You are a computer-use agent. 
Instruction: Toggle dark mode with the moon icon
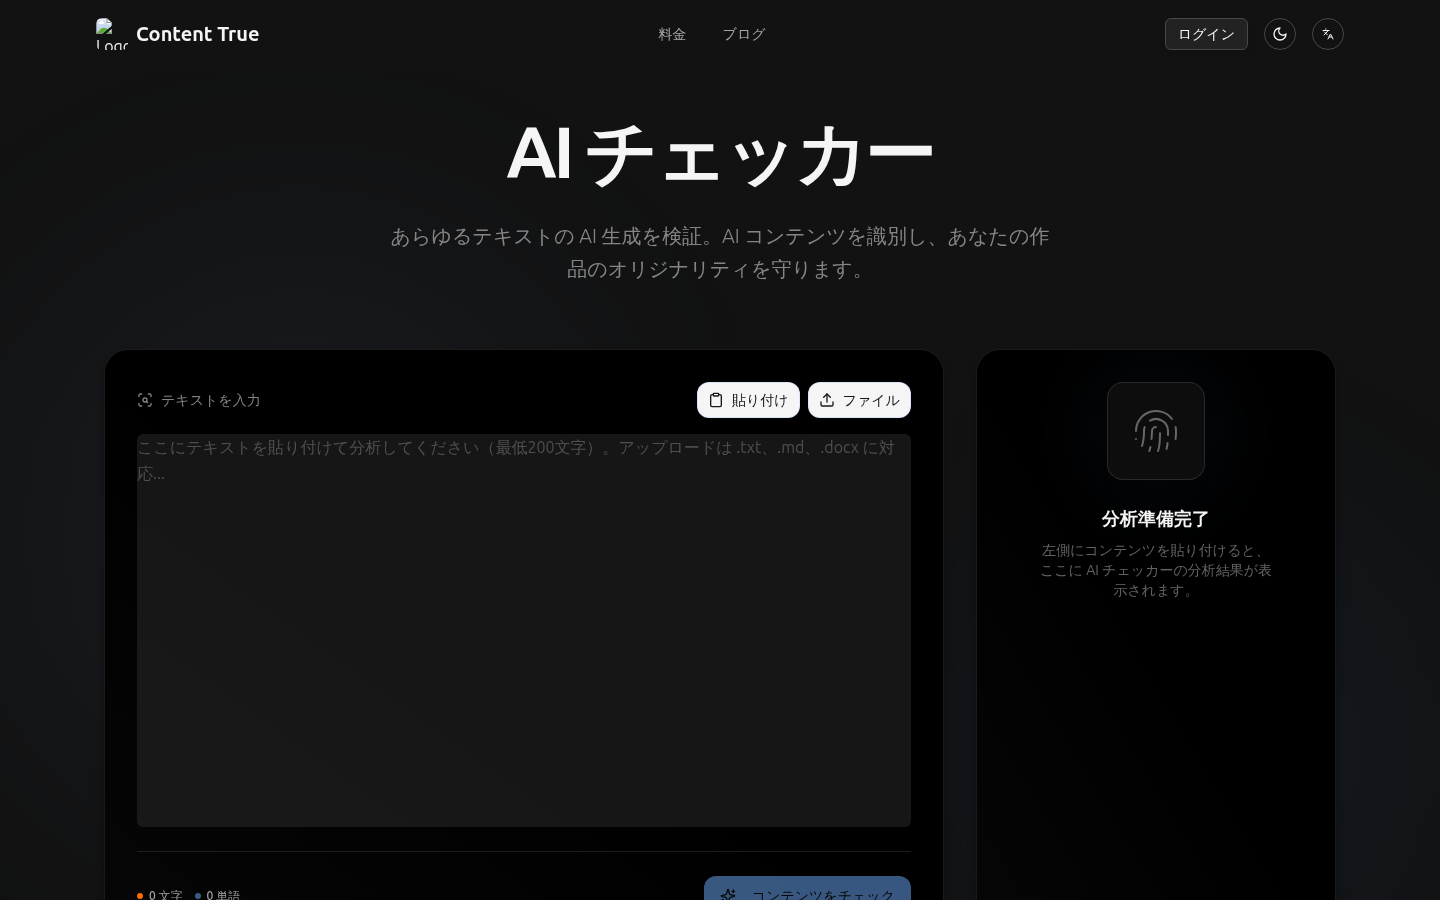(1280, 34)
